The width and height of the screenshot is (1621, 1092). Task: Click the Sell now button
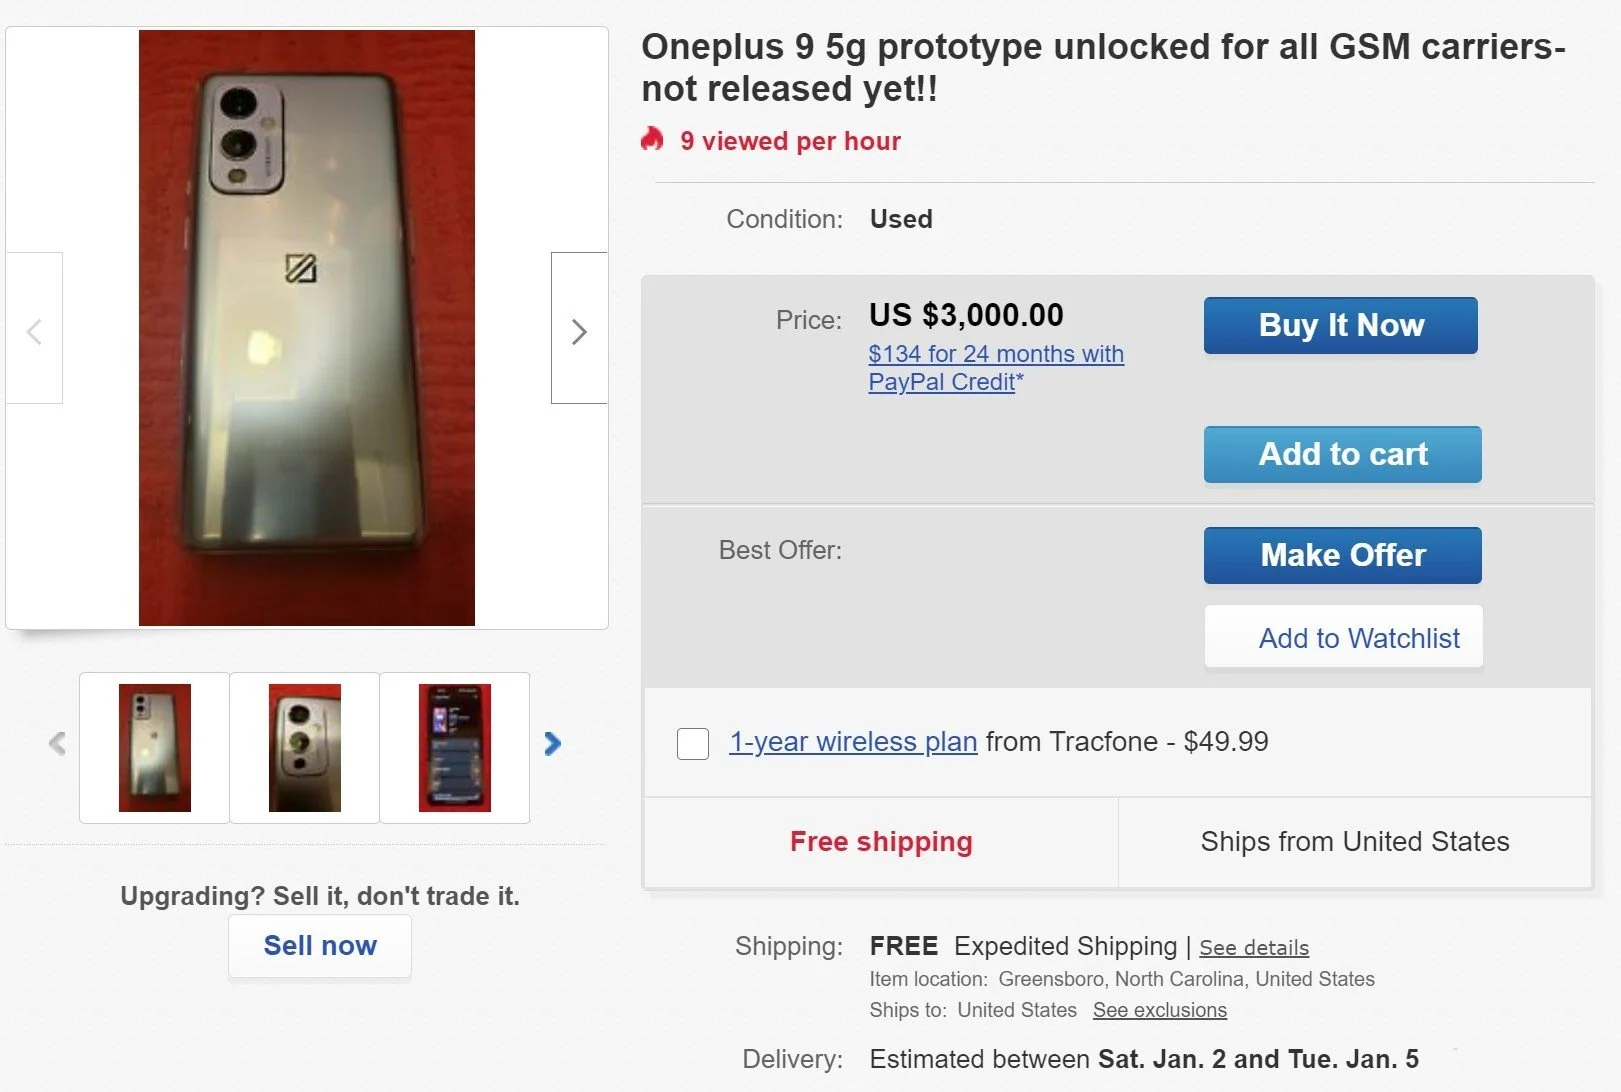tap(319, 945)
